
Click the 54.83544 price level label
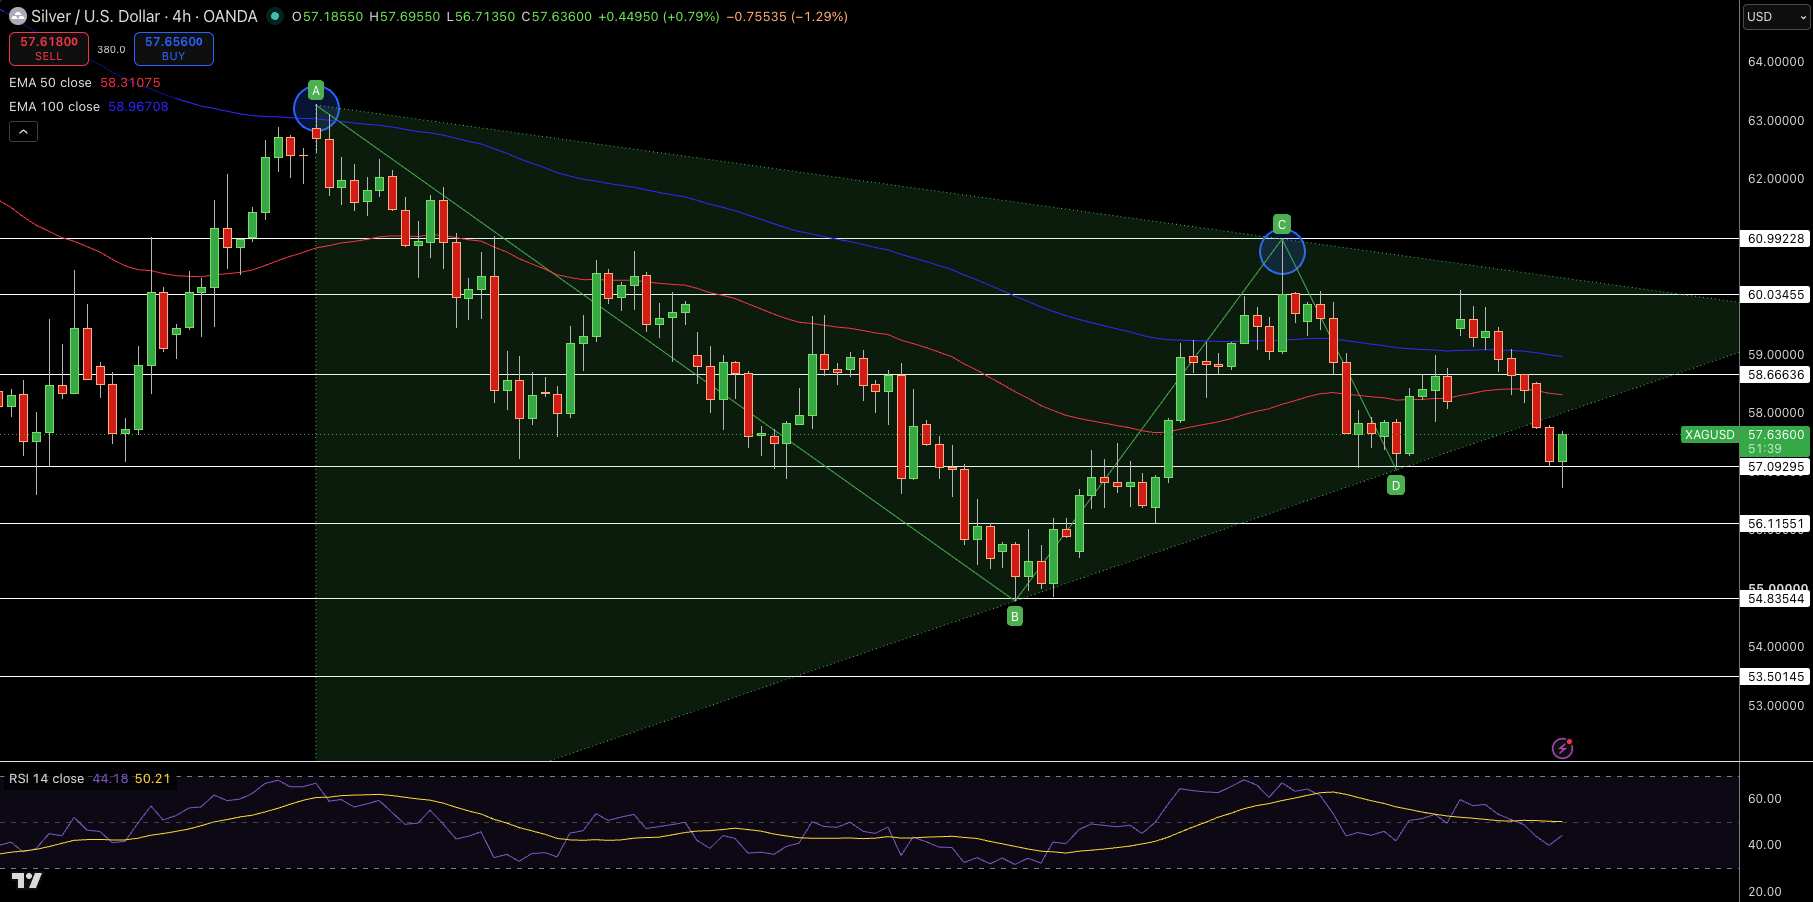[x=1776, y=599]
